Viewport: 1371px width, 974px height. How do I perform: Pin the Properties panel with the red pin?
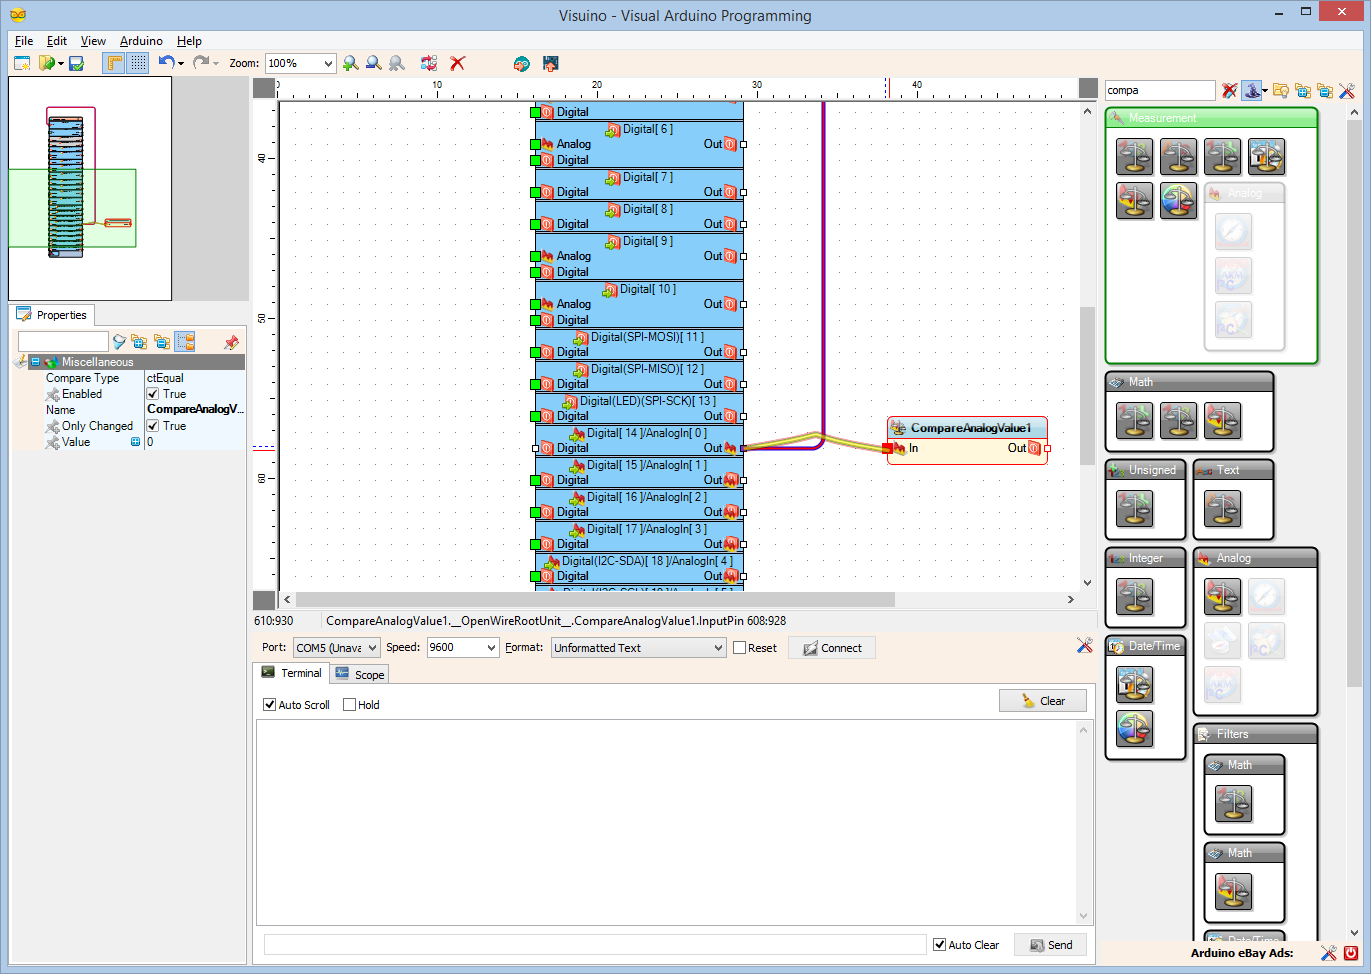click(231, 342)
